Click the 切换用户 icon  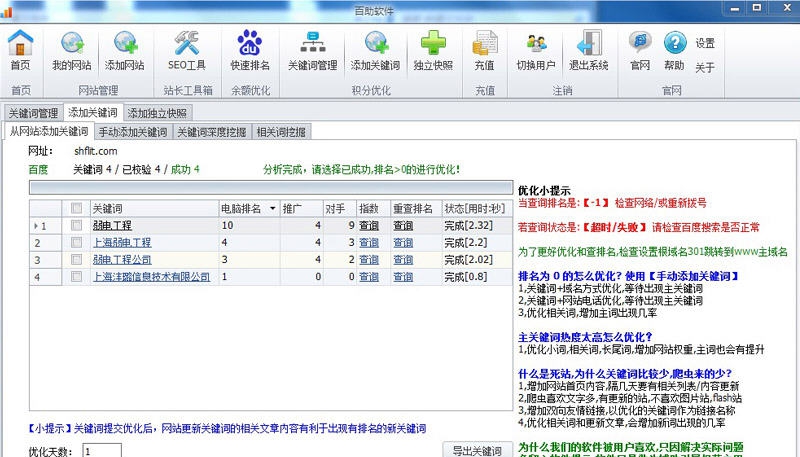(535, 49)
